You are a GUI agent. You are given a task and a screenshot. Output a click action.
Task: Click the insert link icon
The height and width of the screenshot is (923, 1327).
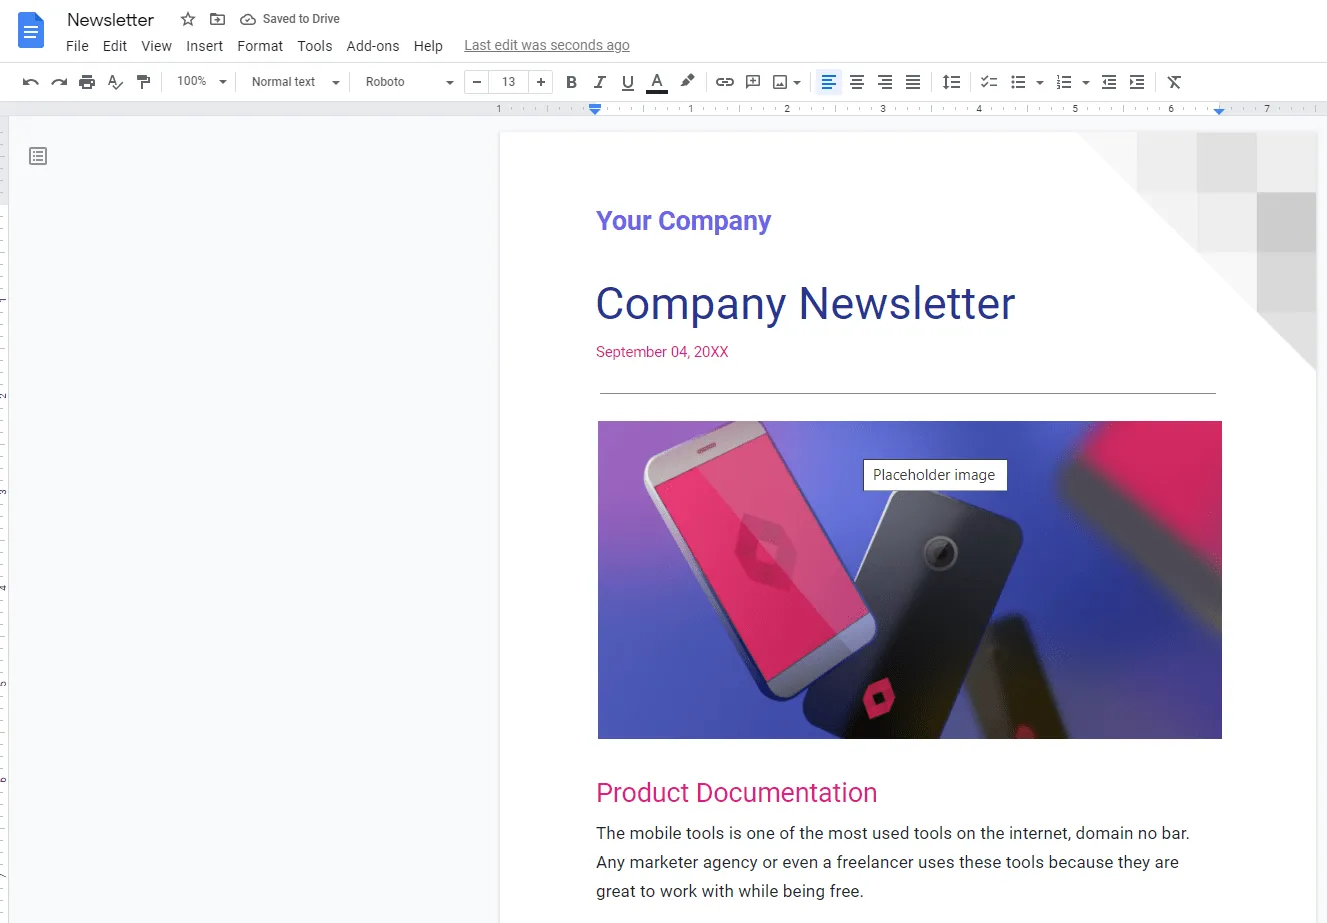pos(725,82)
